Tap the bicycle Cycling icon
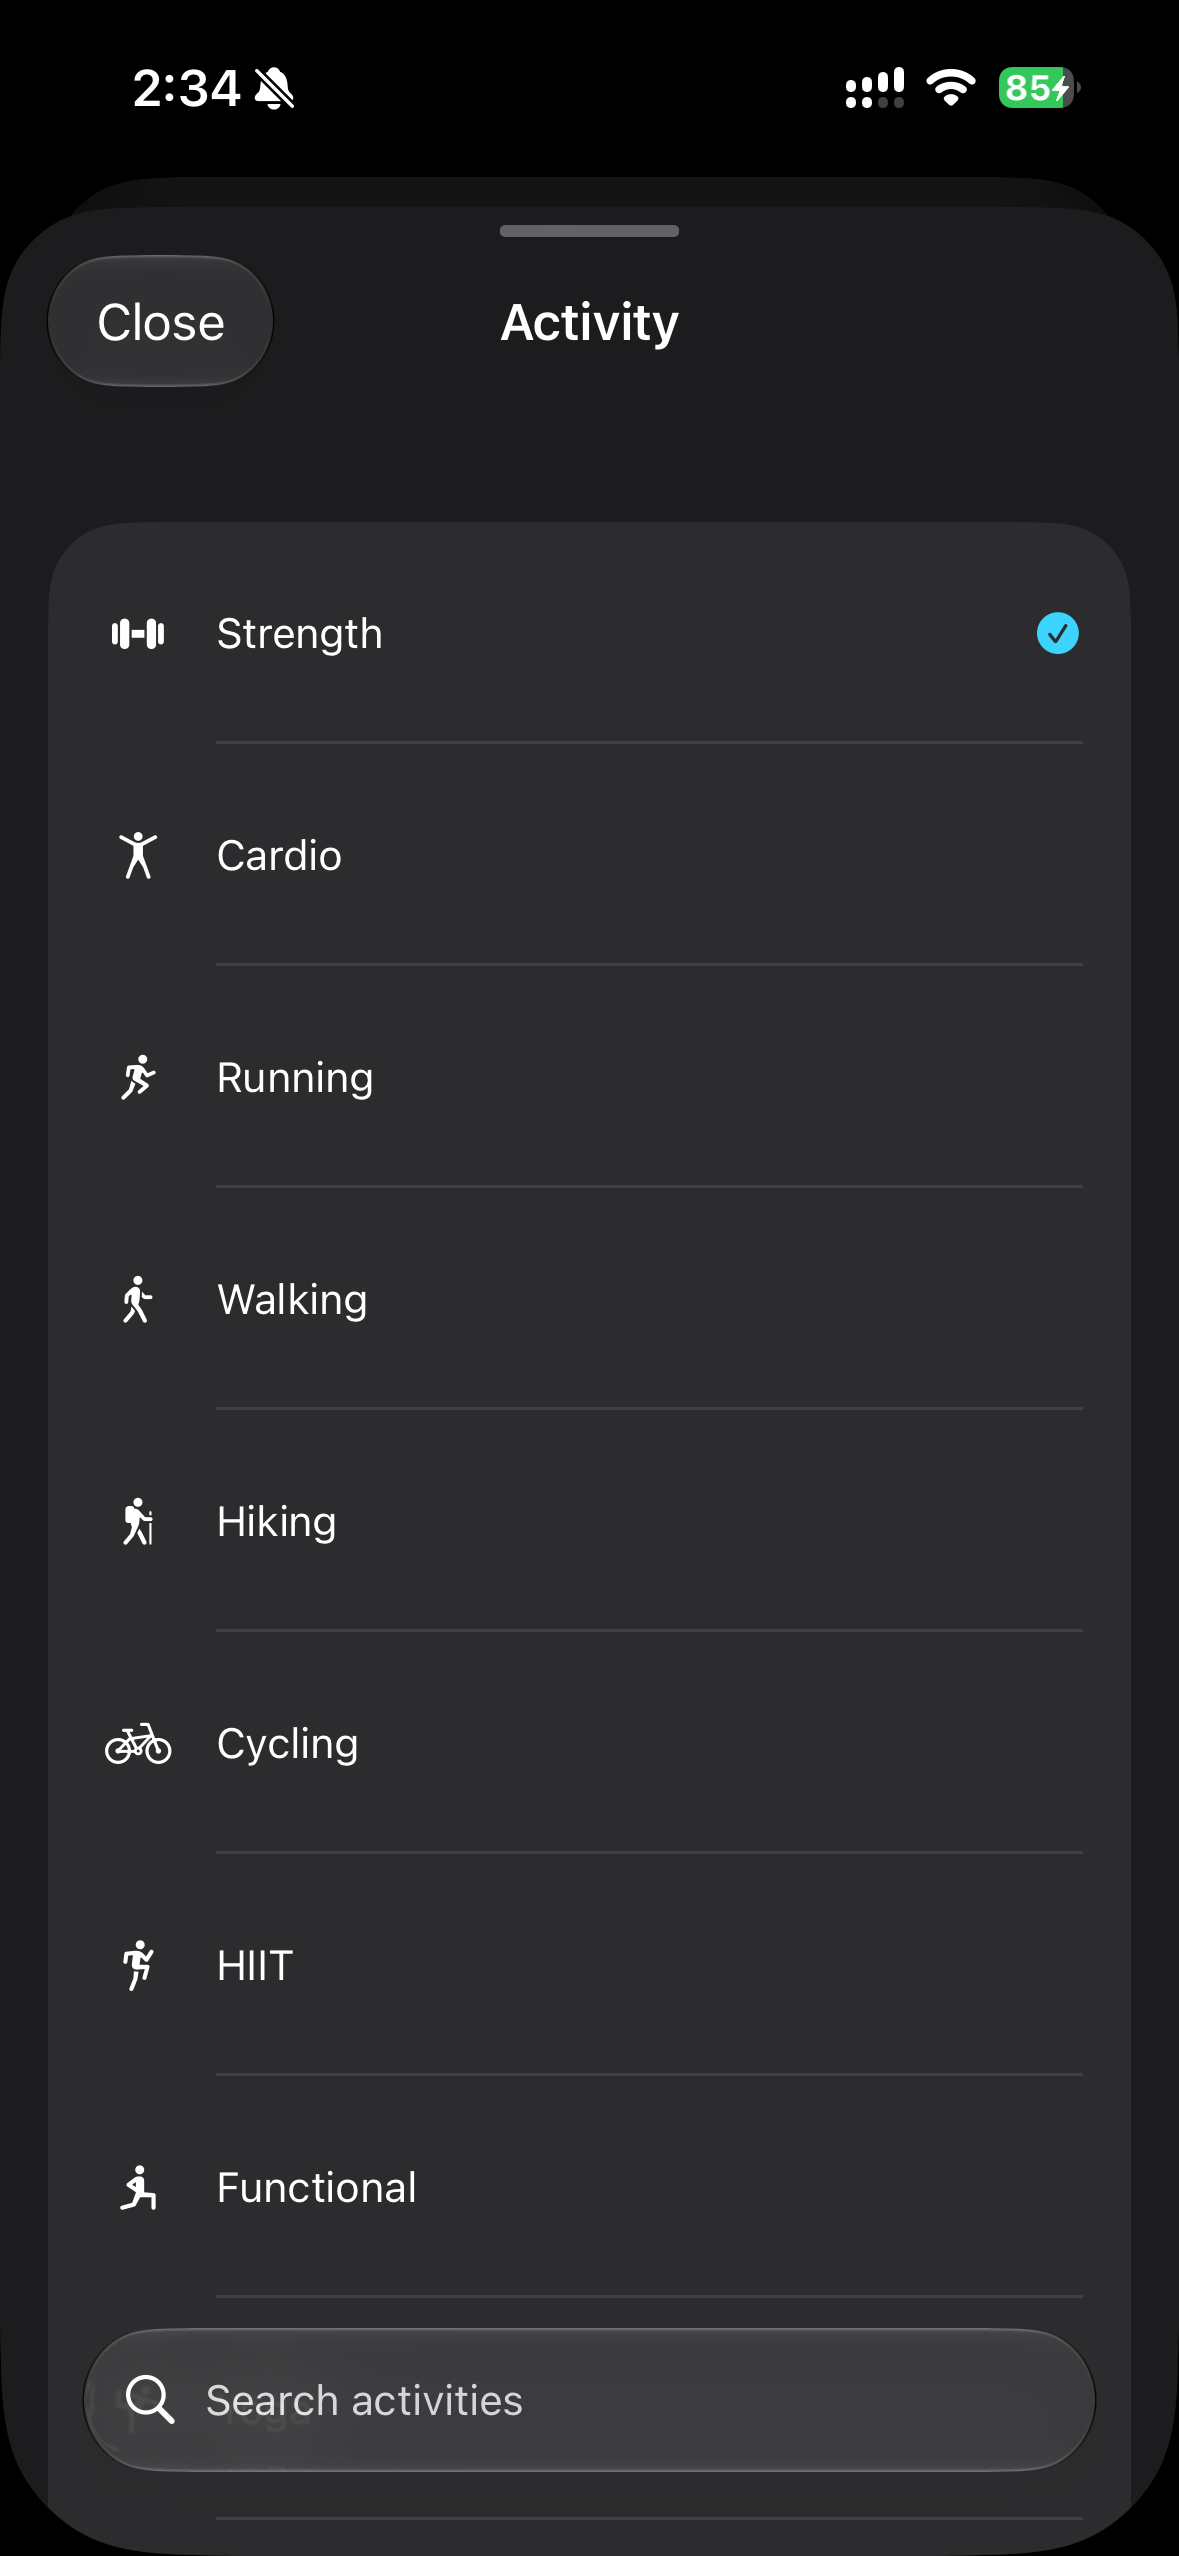The width and height of the screenshot is (1179, 2556). (138, 1744)
